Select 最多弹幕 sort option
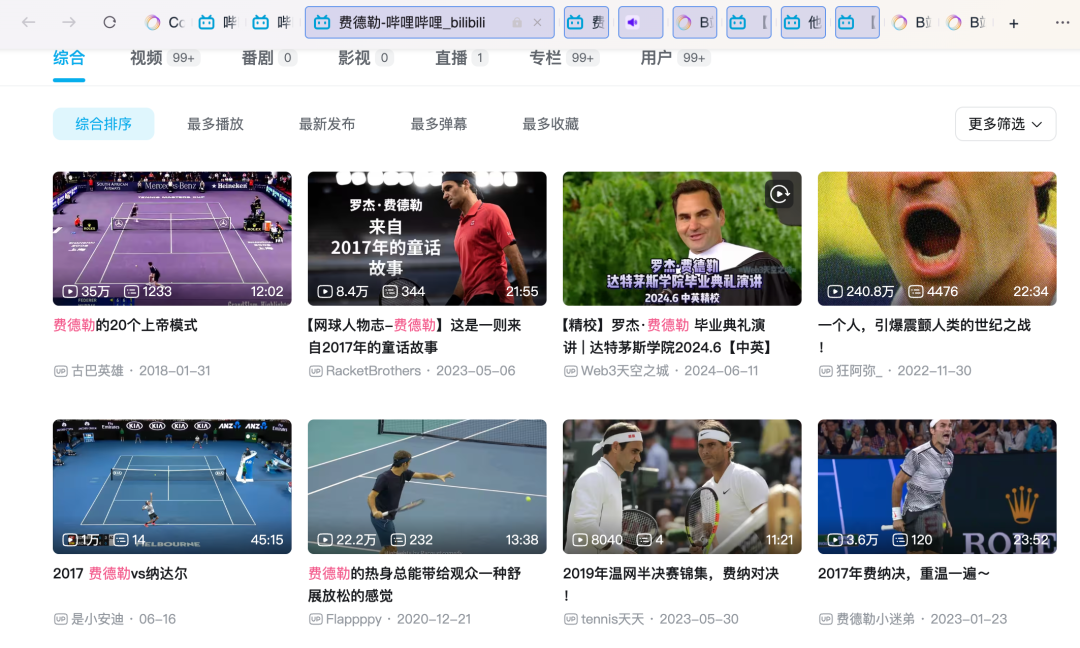This screenshot has width=1080, height=648. pyautogui.click(x=438, y=124)
